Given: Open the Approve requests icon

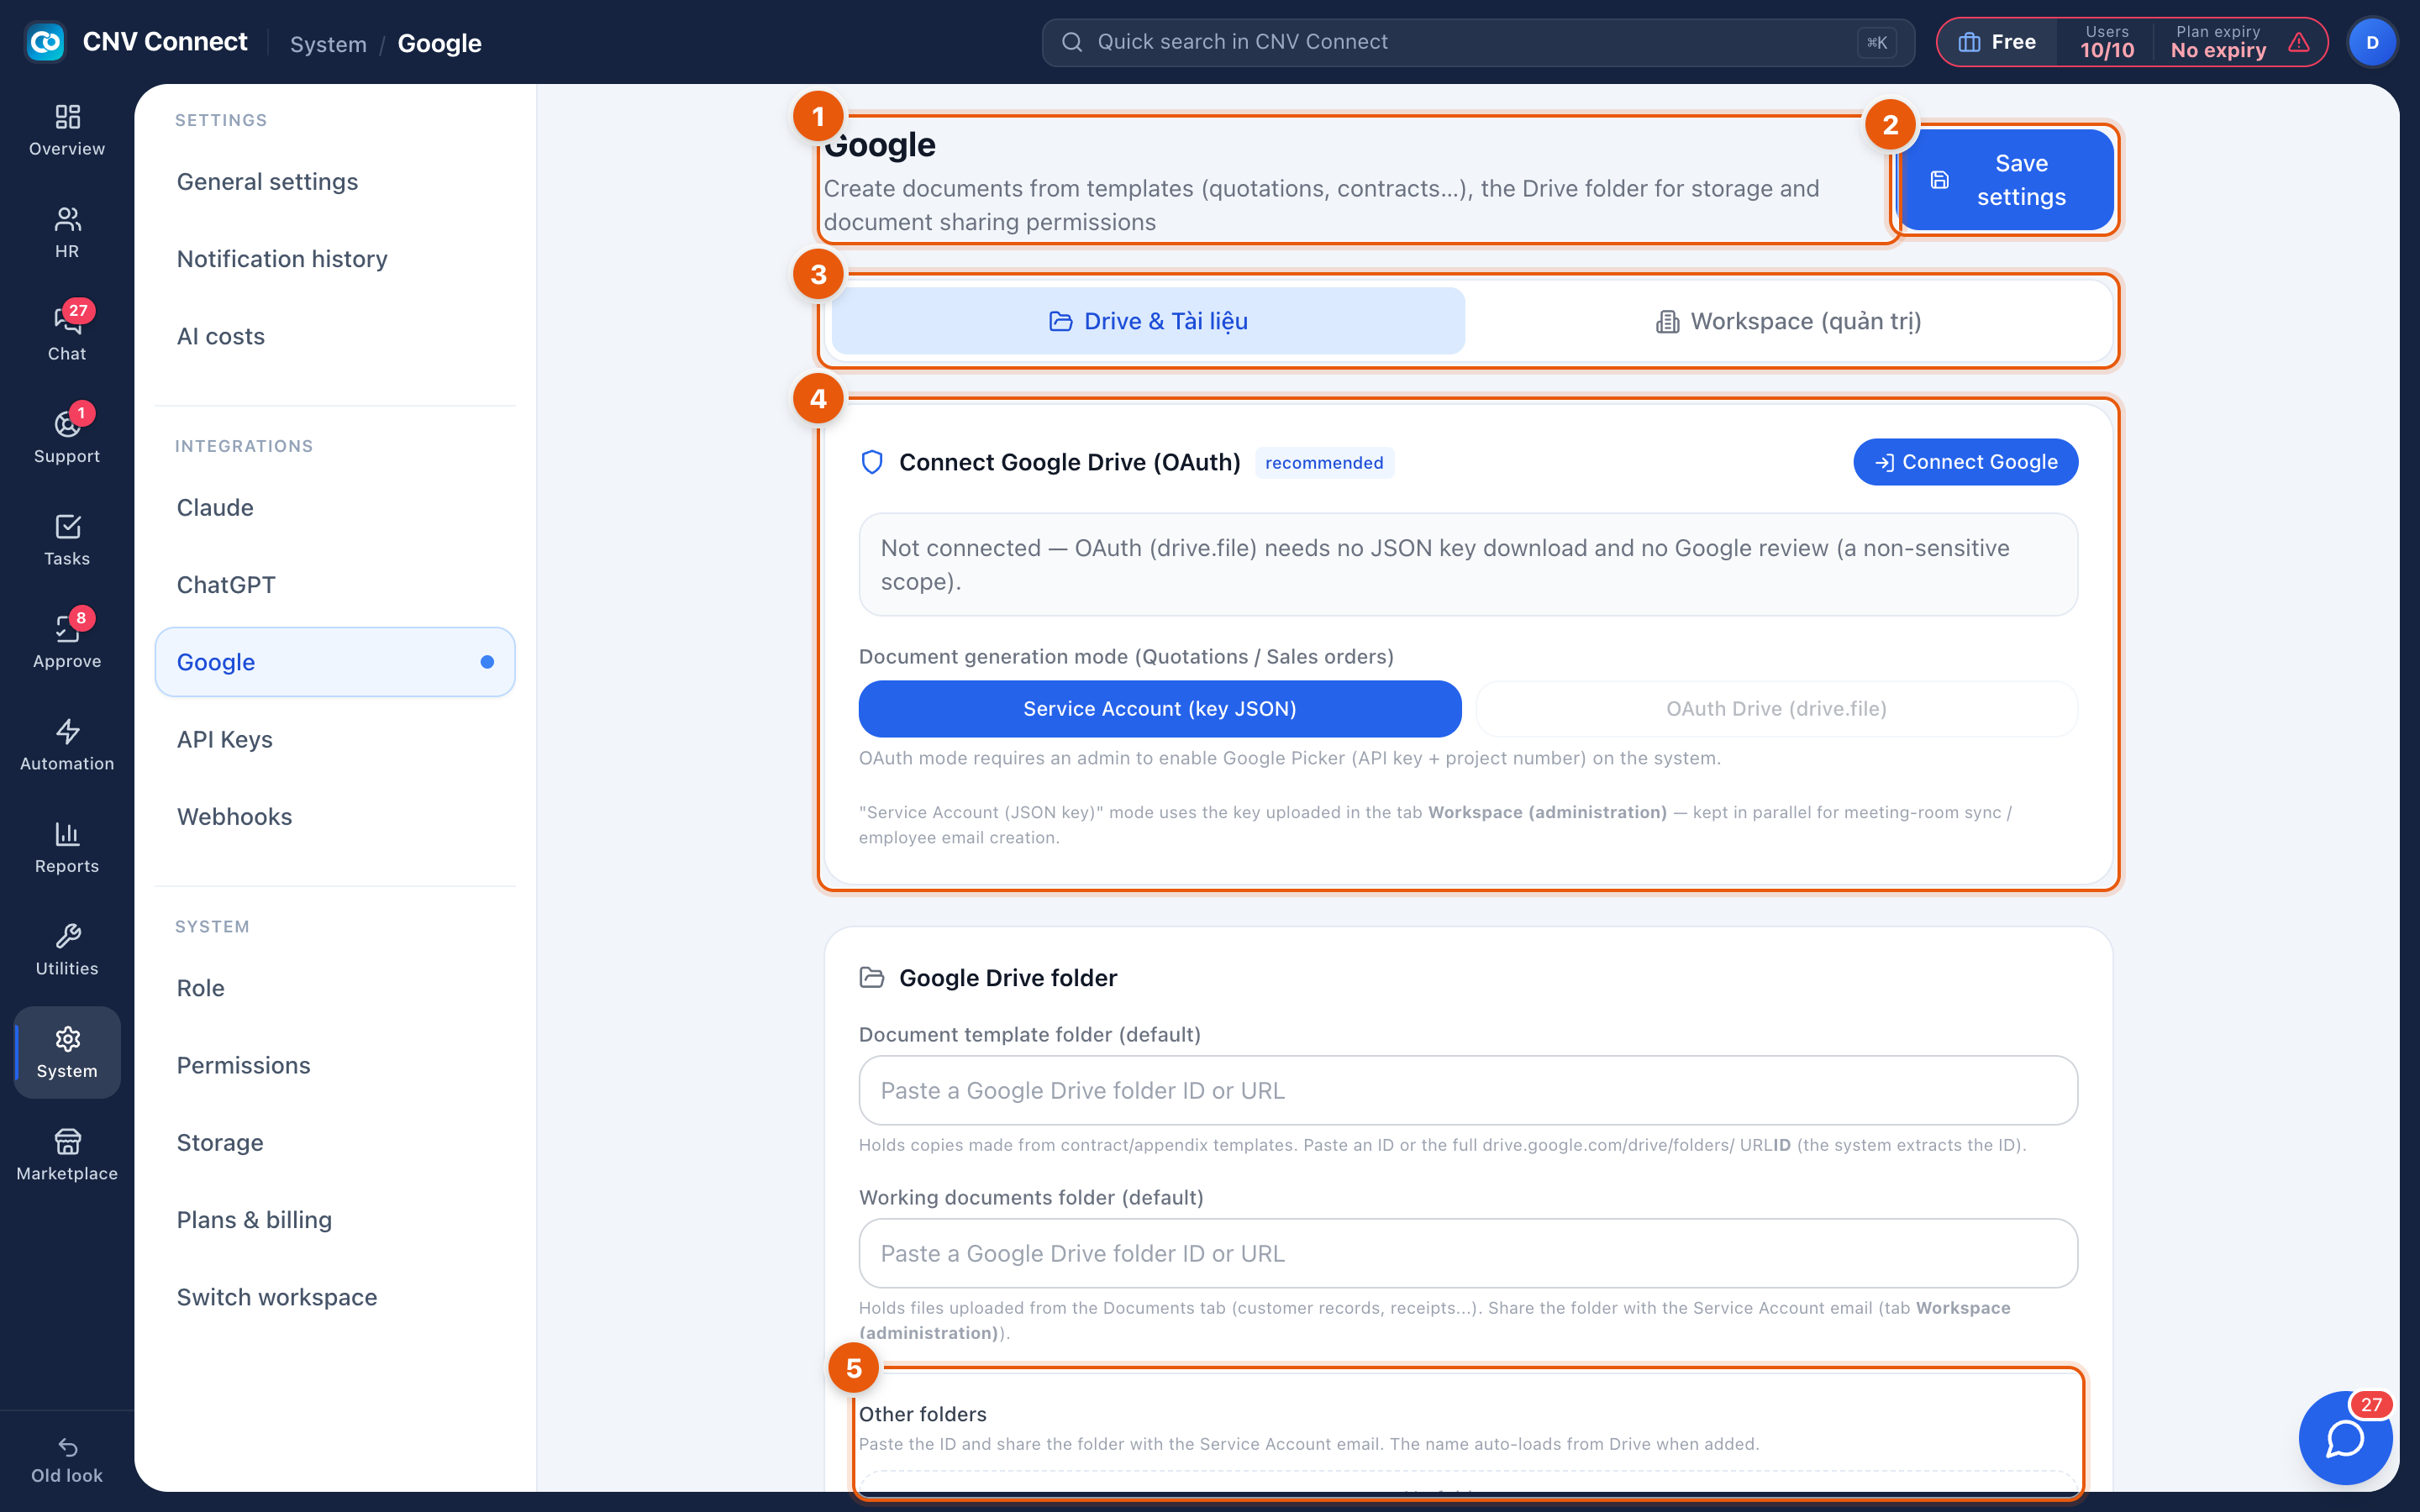Looking at the screenshot, I should click(67, 629).
